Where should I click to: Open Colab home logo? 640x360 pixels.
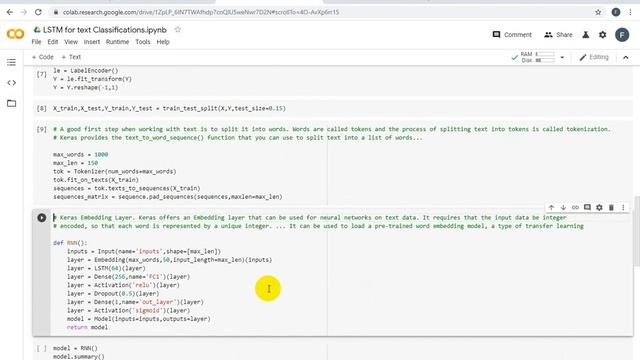16,34
